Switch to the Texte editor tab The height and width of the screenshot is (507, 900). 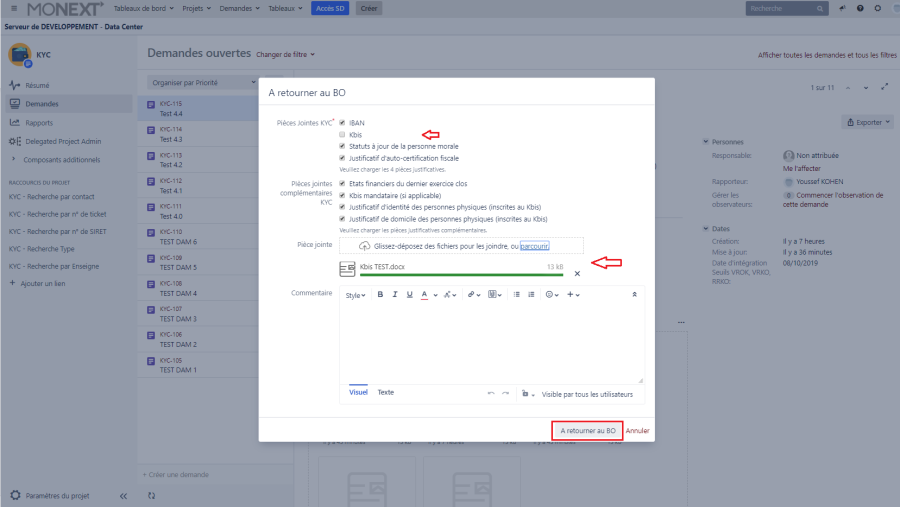pos(385,393)
